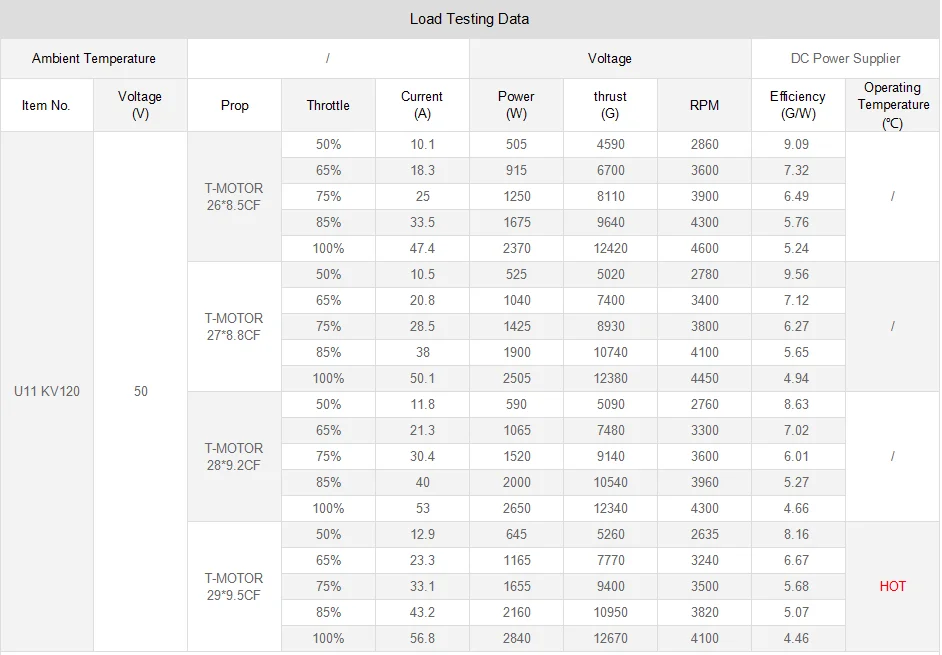This screenshot has height=655, width=942.
Task: Select the Throttle column header
Action: pyautogui.click(x=328, y=105)
